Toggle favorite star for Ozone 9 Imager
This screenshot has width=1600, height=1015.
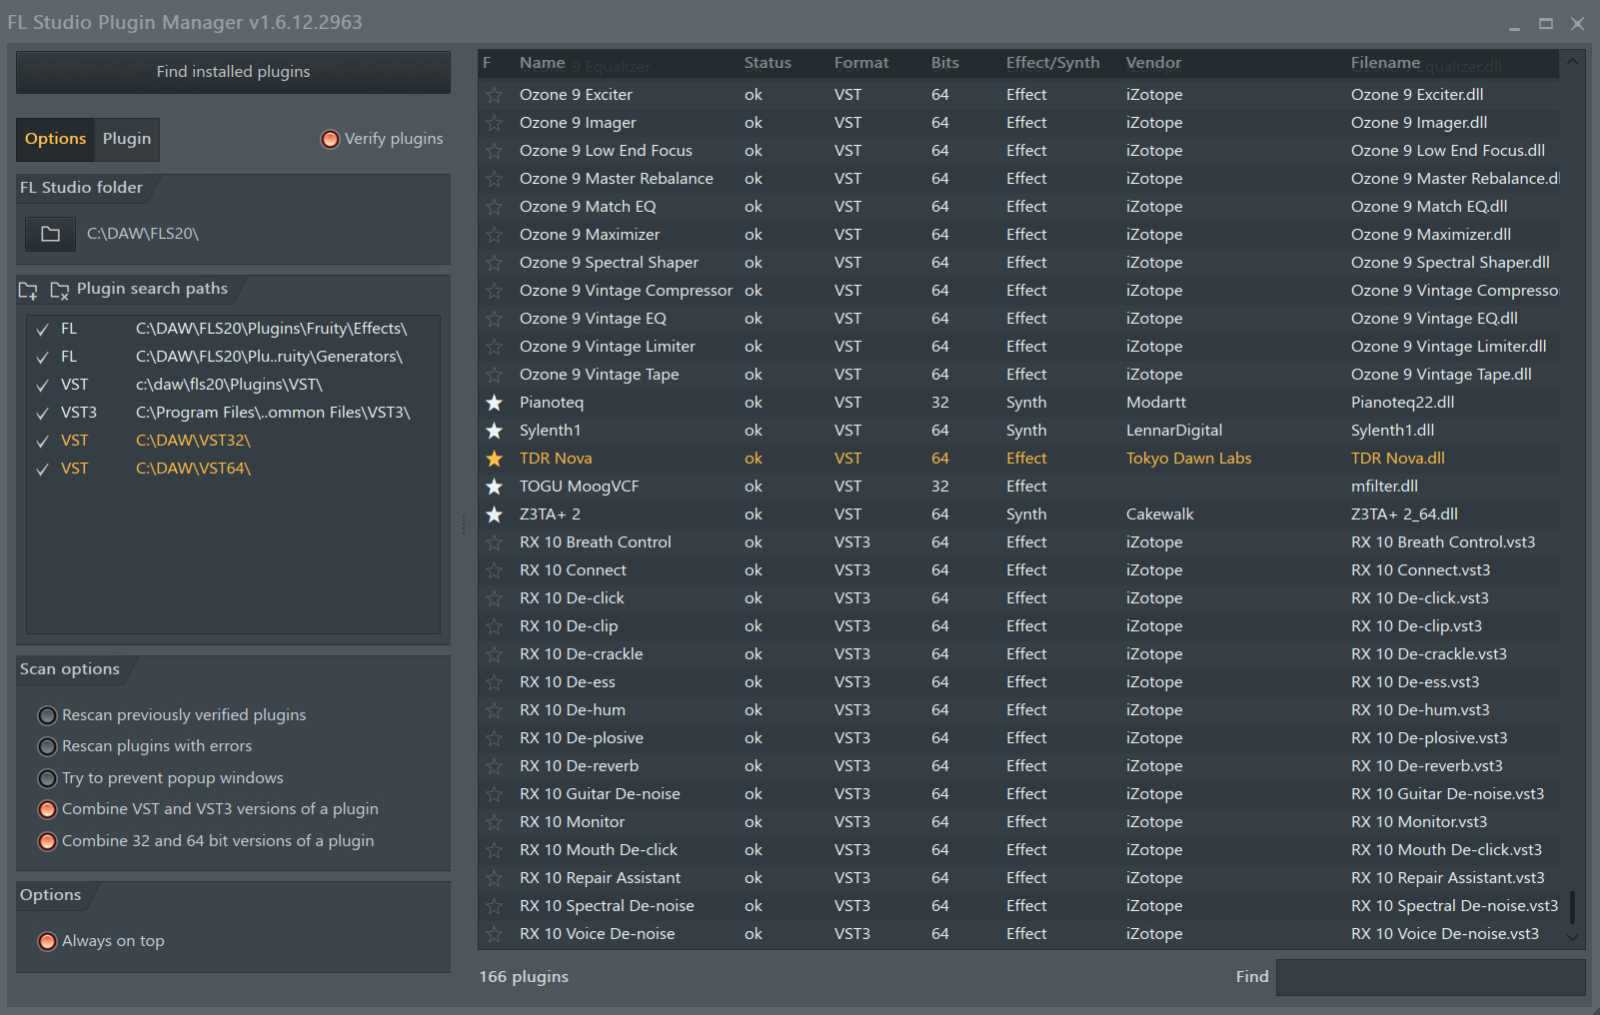coord(494,123)
